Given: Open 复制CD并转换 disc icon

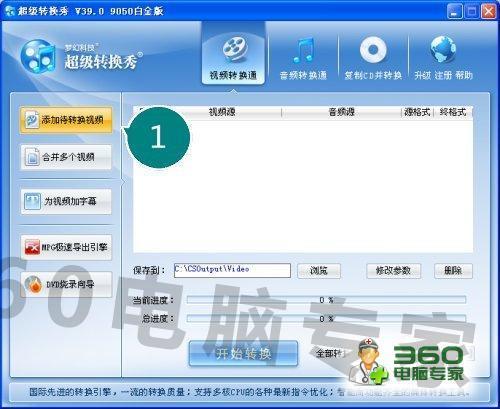Looking at the screenshot, I should click(x=373, y=50).
